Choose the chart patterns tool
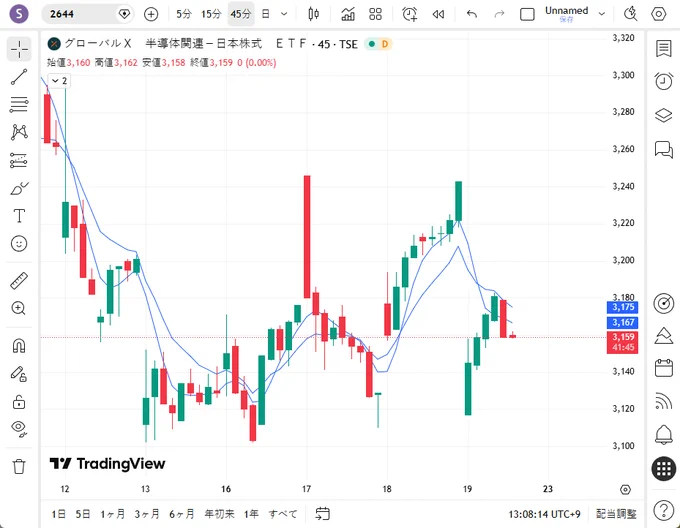Image resolution: width=680 pixels, height=528 pixels. [x=19, y=132]
